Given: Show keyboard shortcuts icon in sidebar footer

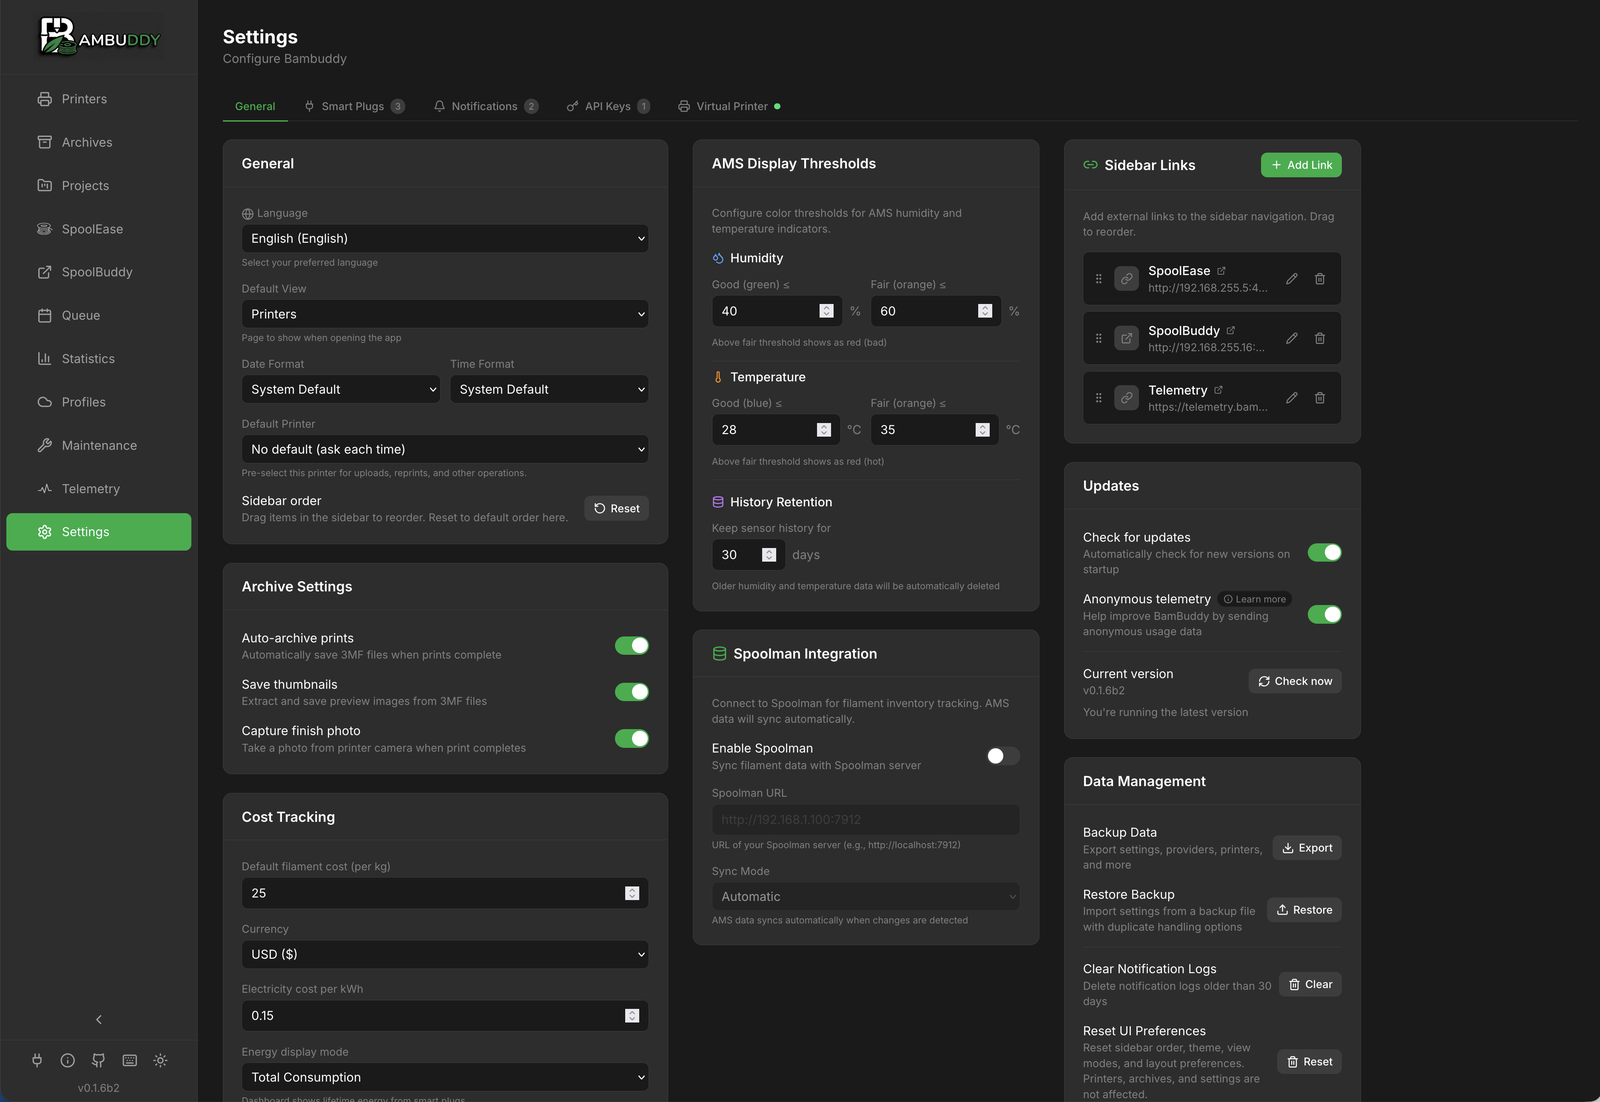Looking at the screenshot, I should point(130,1060).
